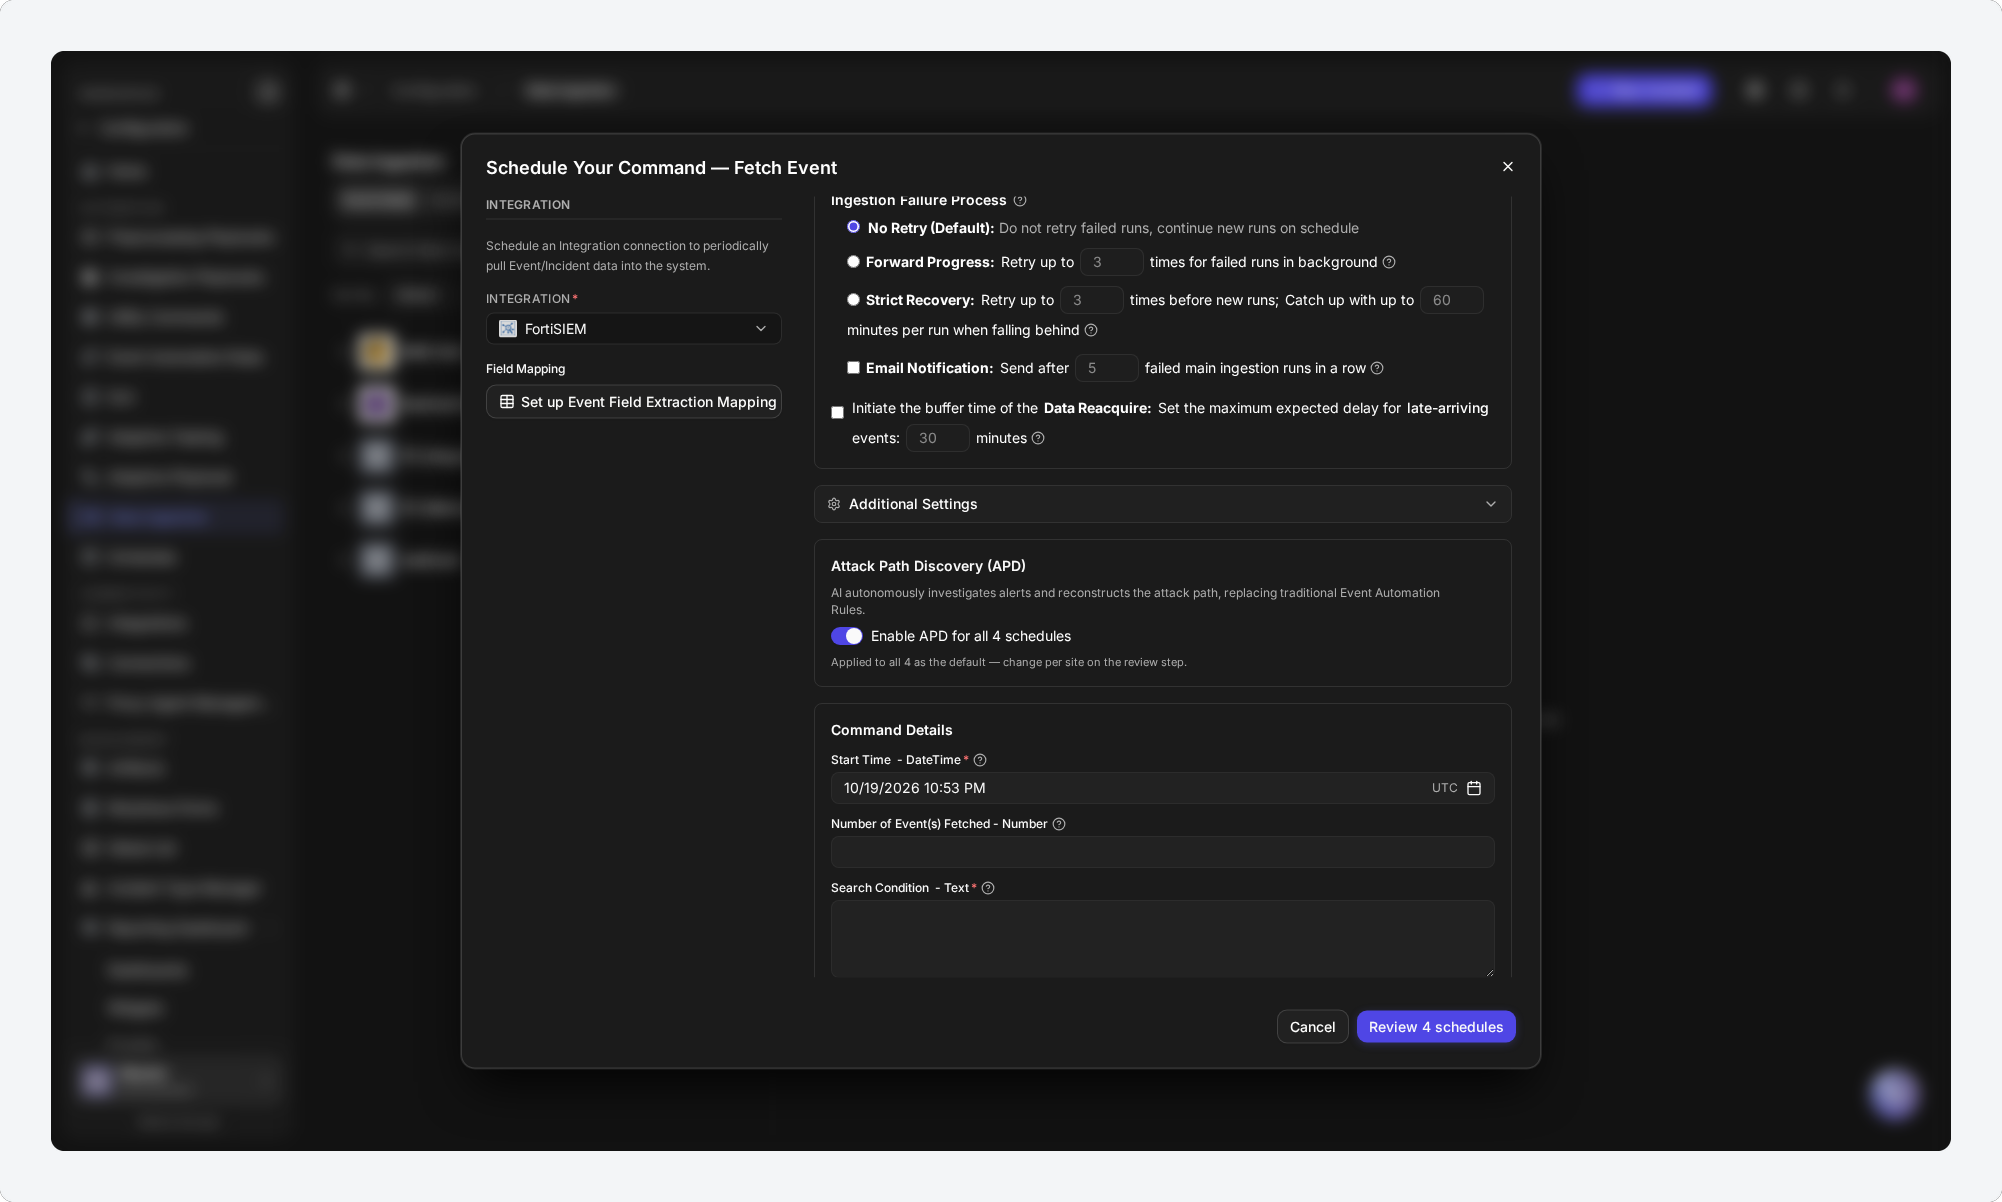Click the Additional Settings gear icon
Image resolution: width=2002 pixels, height=1202 pixels.
click(x=834, y=504)
